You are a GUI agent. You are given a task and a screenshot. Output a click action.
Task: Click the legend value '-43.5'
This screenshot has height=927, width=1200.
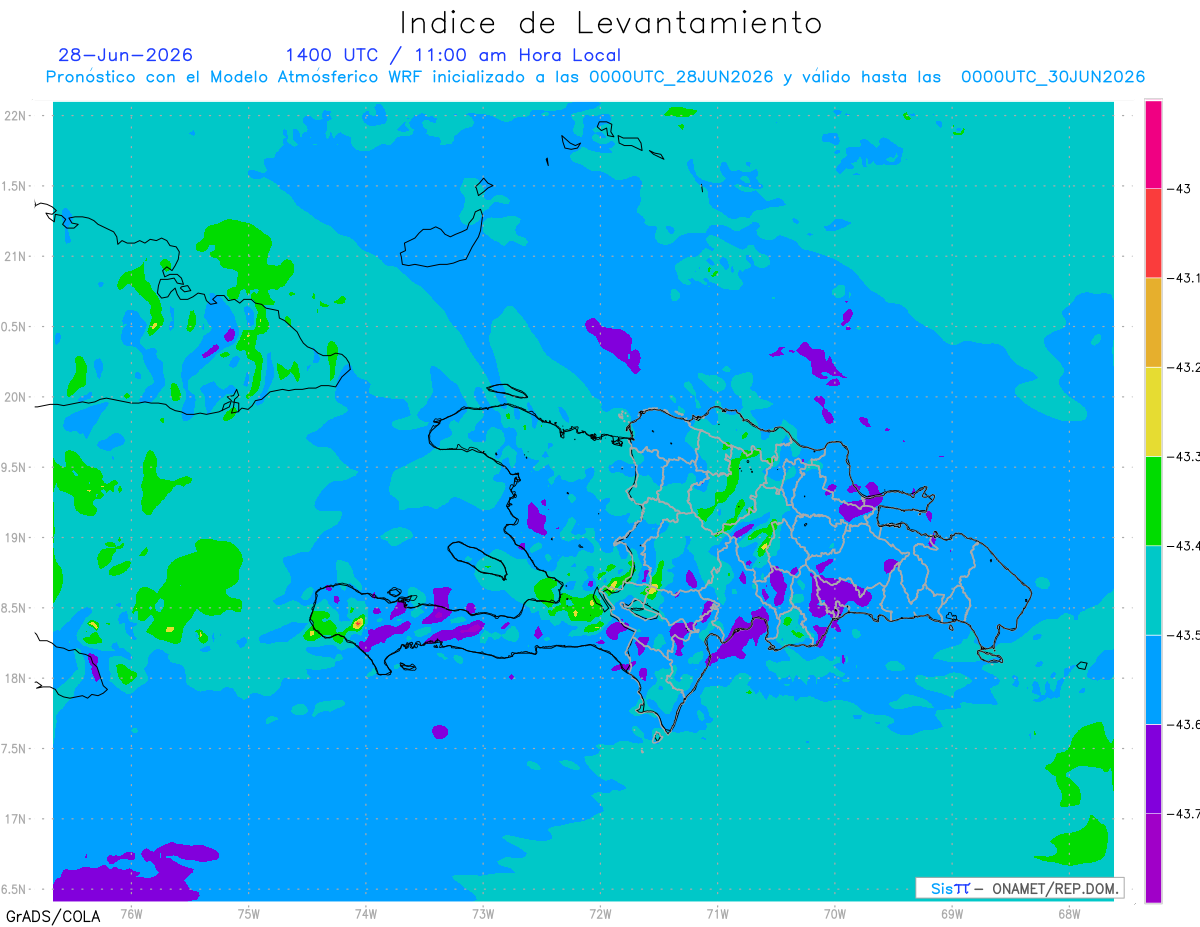click(1183, 635)
